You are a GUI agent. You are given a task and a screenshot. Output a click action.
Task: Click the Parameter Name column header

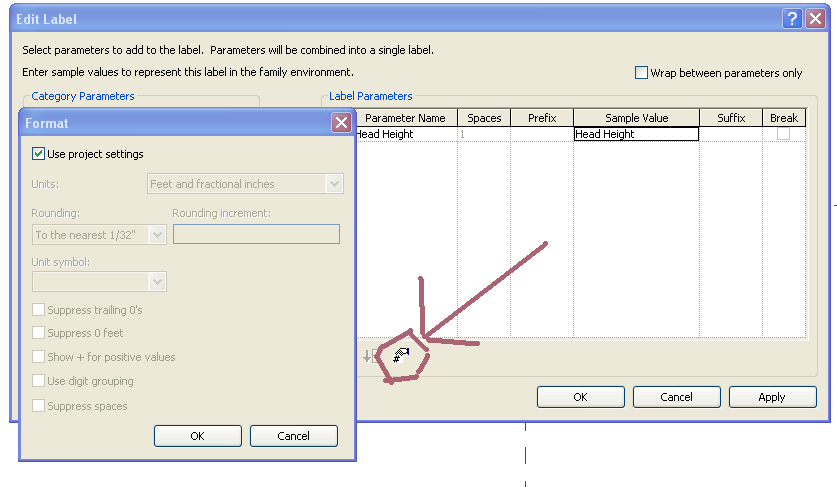[x=406, y=118]
